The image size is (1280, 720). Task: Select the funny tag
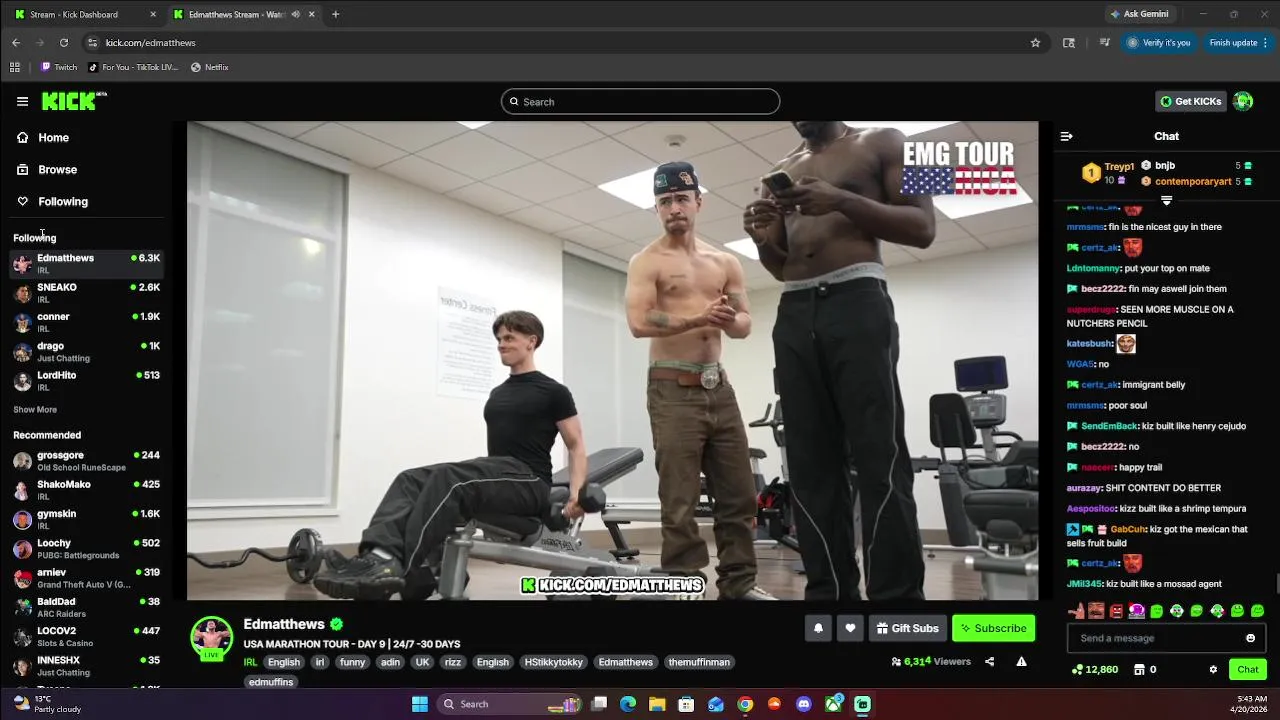click(x=352, y=662)
